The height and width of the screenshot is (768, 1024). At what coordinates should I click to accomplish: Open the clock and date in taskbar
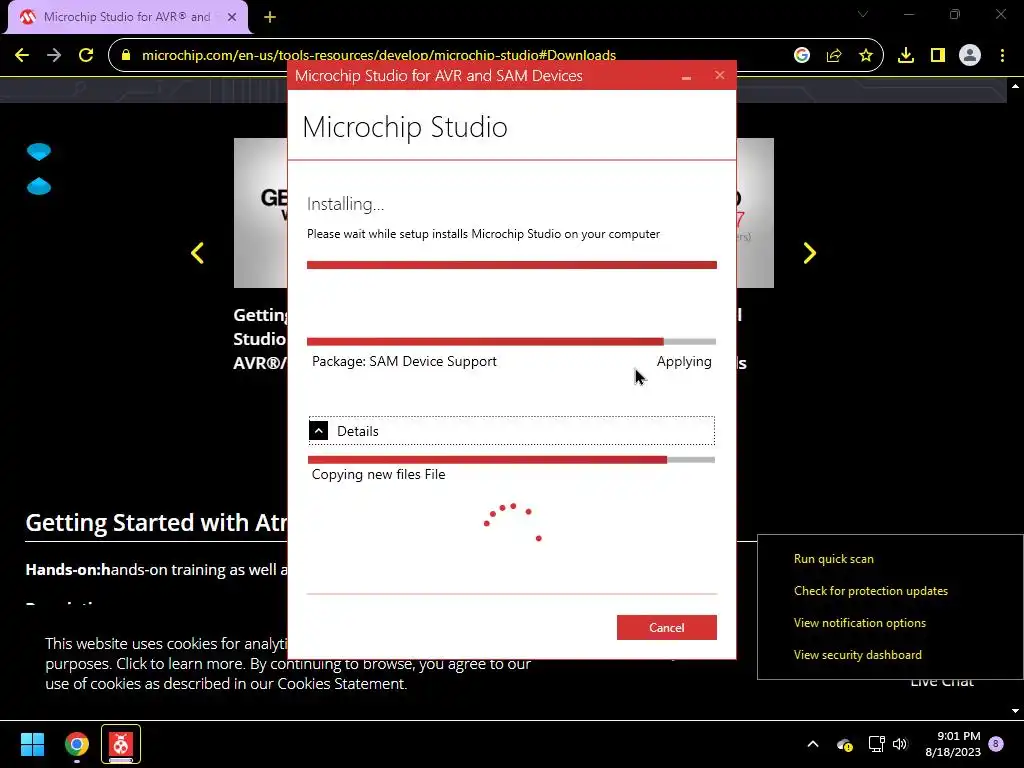[x=953, y=744]
